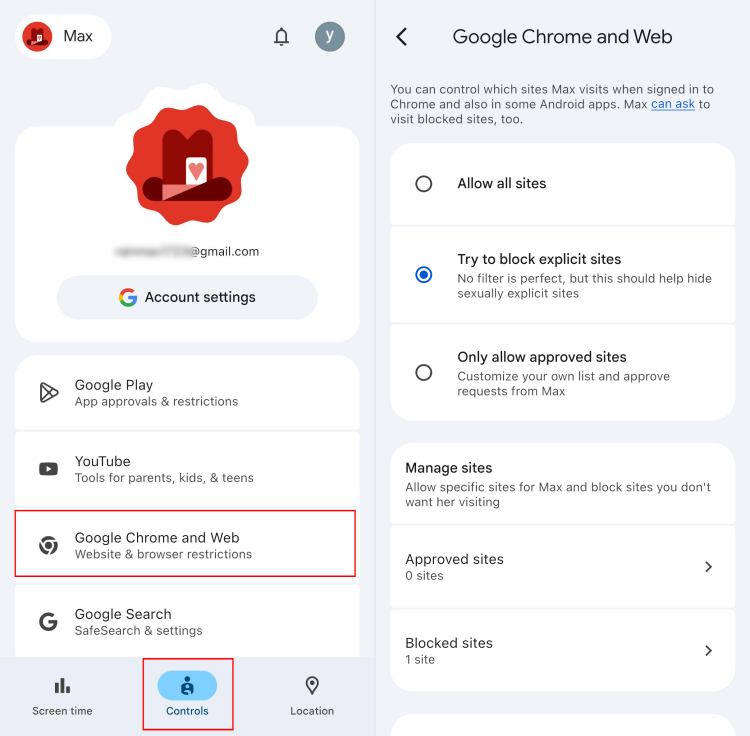Open Google Chrome and Web restrictions
This screenshot has width=750, height=736.
click(185, 544)
